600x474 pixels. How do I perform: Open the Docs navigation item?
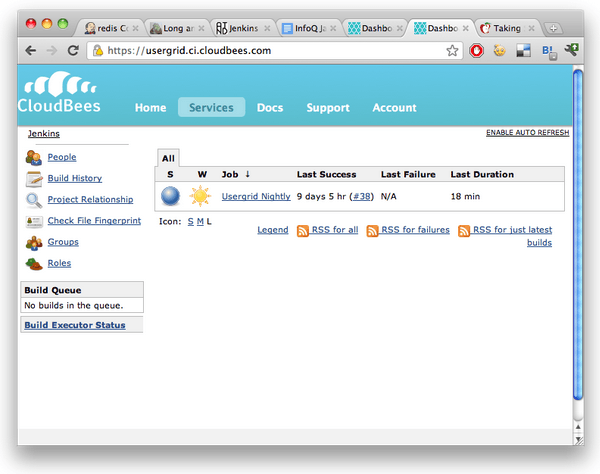tap(270, 108)
